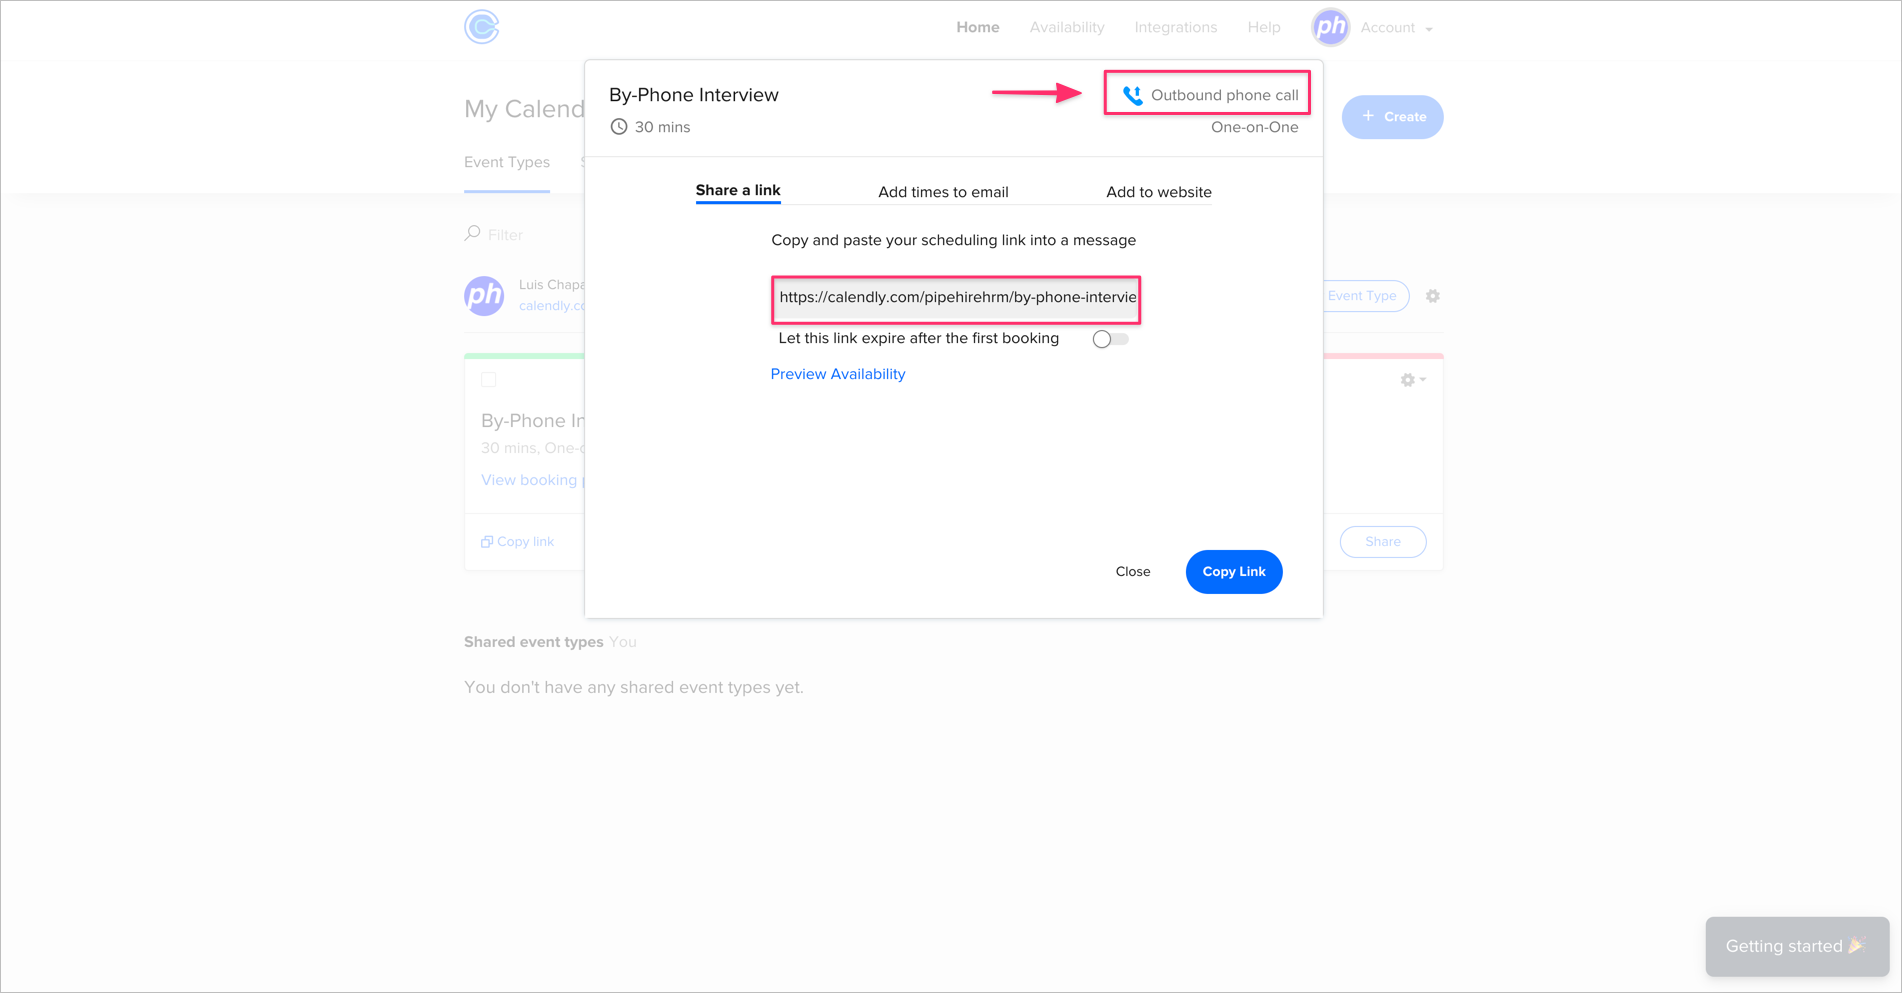Expand the Account dropdown menu
The height and width of the screenshot is (993, 1902).
pos(1396,28)
